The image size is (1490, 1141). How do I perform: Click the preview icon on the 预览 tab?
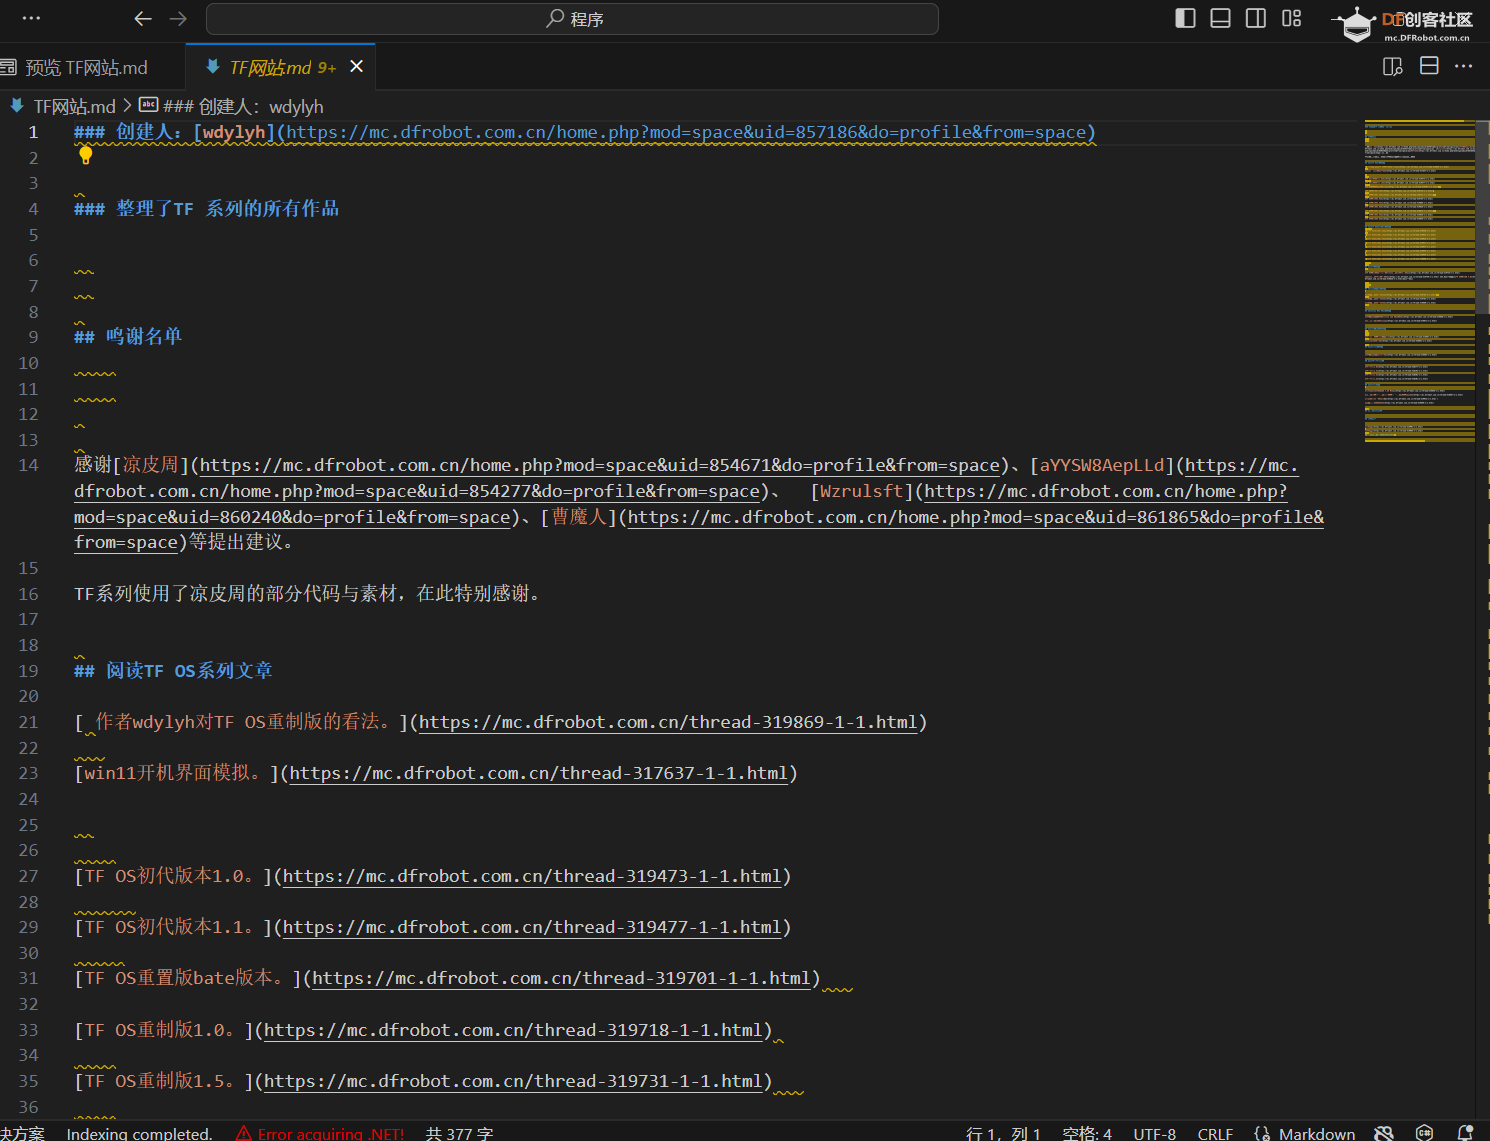9,67
